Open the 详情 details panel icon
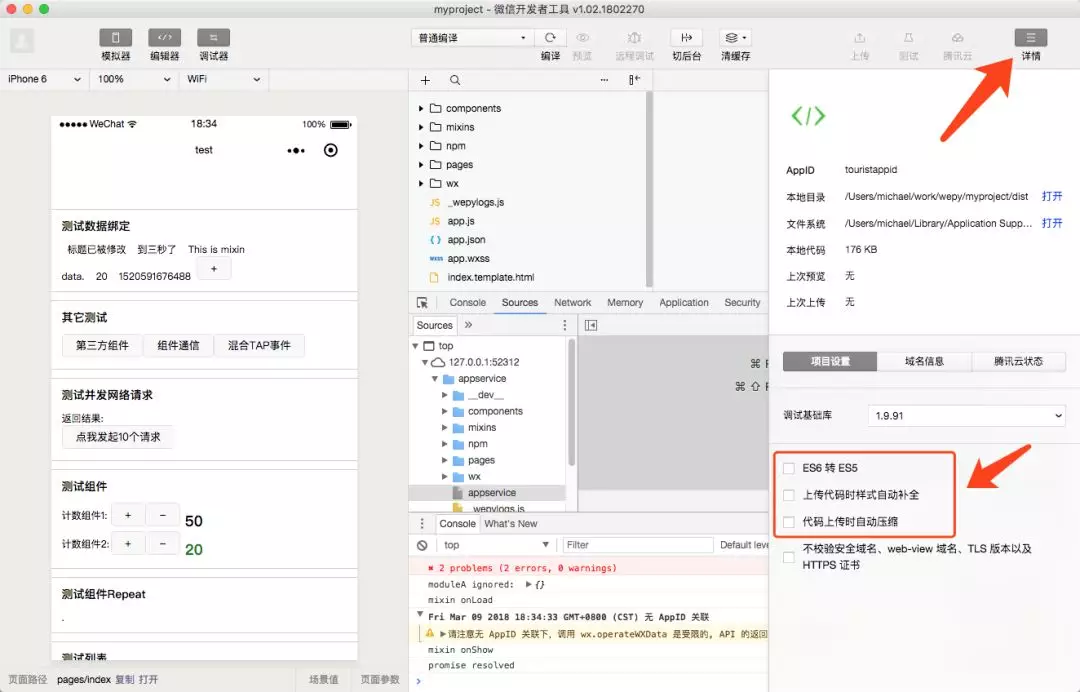The height and width of the screenshot is (692, 1080). pyautogui.click(x=1030, y=38)
